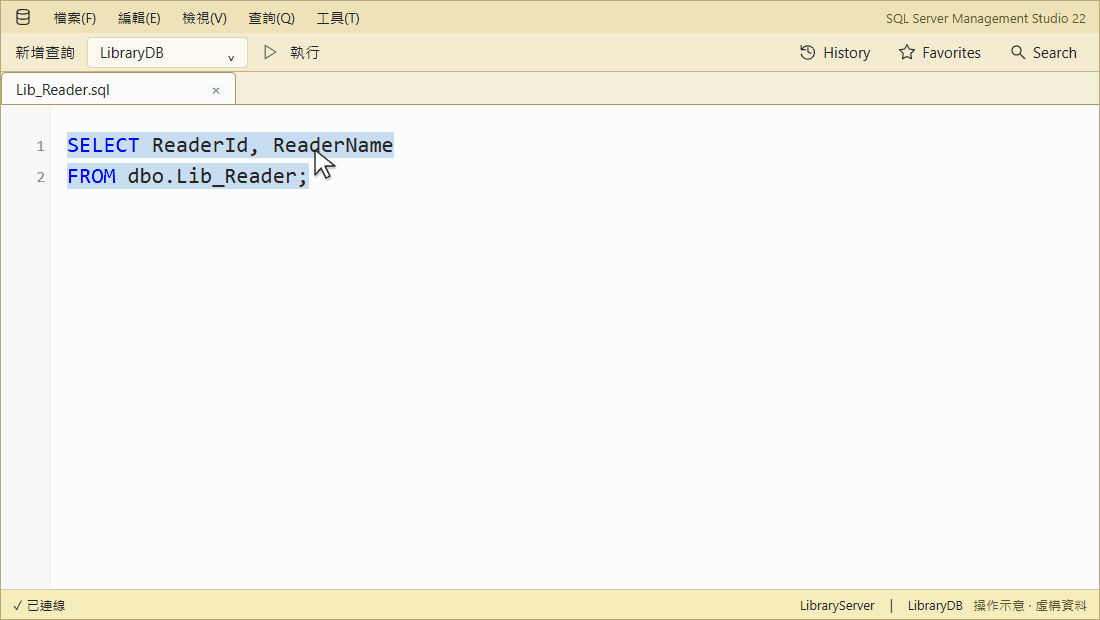Screen dimensions: 1100x620
Task: Click ReaderName in the query
Action: [x=333, y=145]
